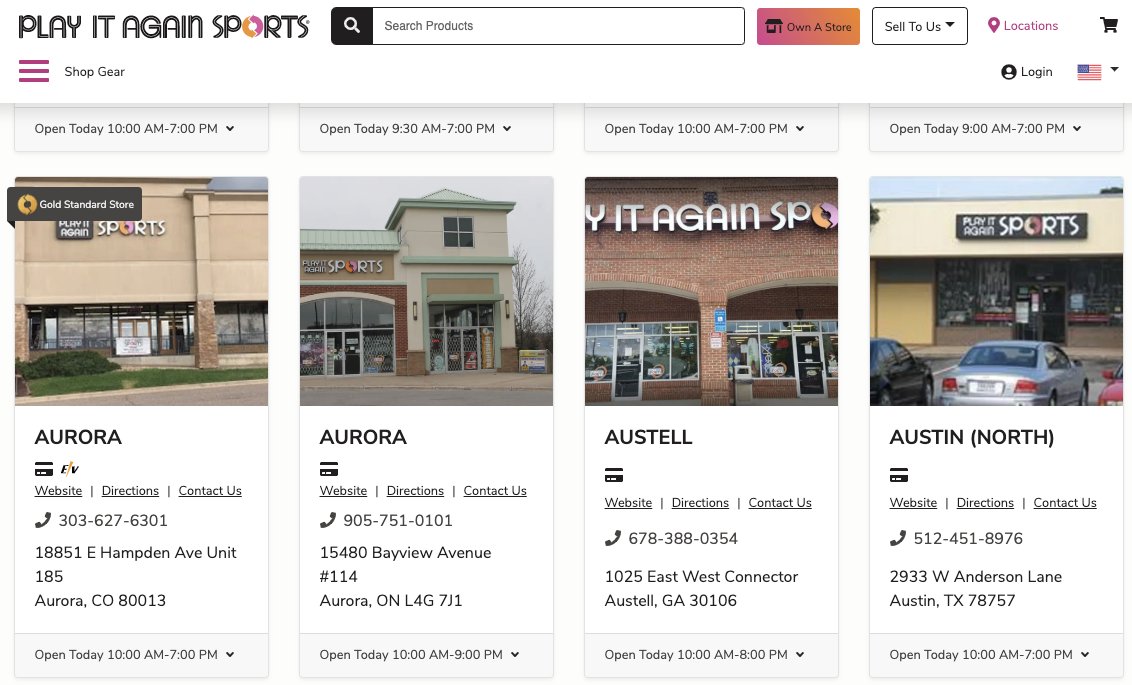Click phone icon beside 678-388-0354
The height and width of the screenshot is (685, 1132).
pos(613,538)
